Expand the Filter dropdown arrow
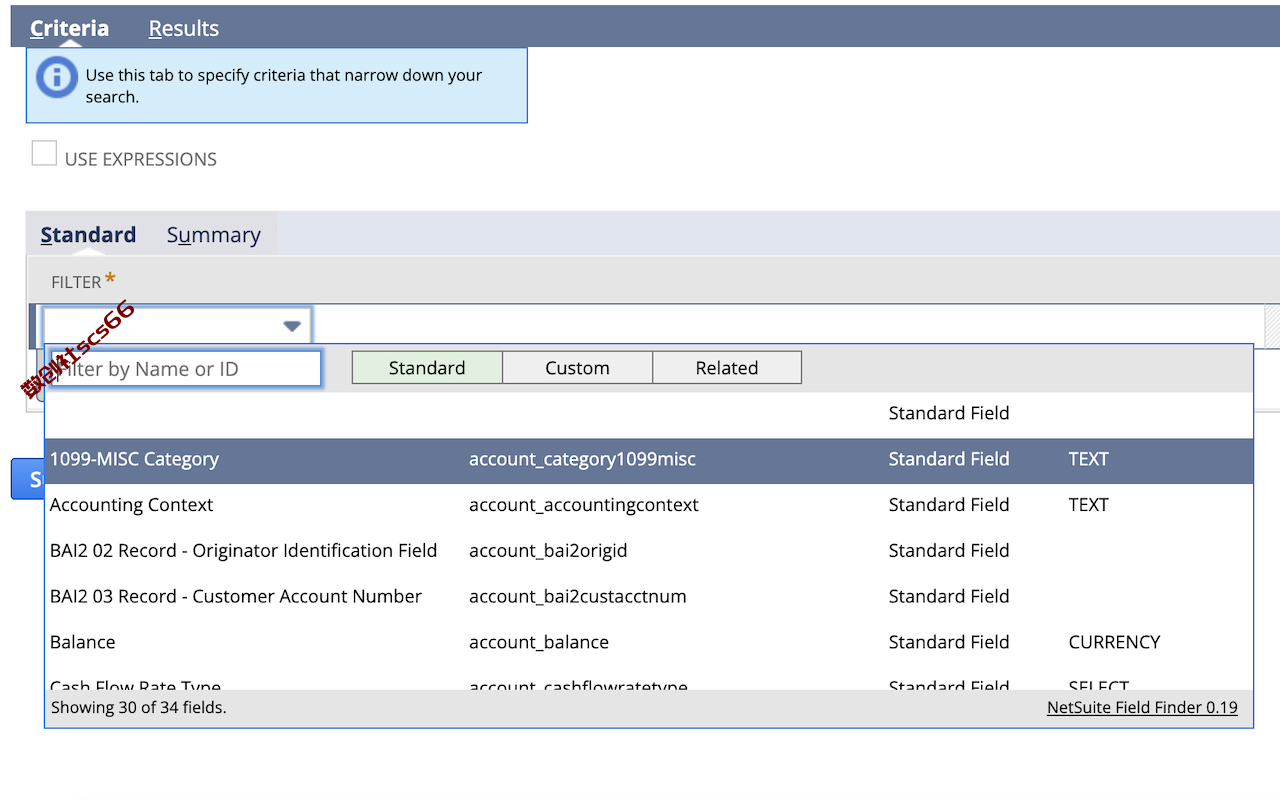 292,326
